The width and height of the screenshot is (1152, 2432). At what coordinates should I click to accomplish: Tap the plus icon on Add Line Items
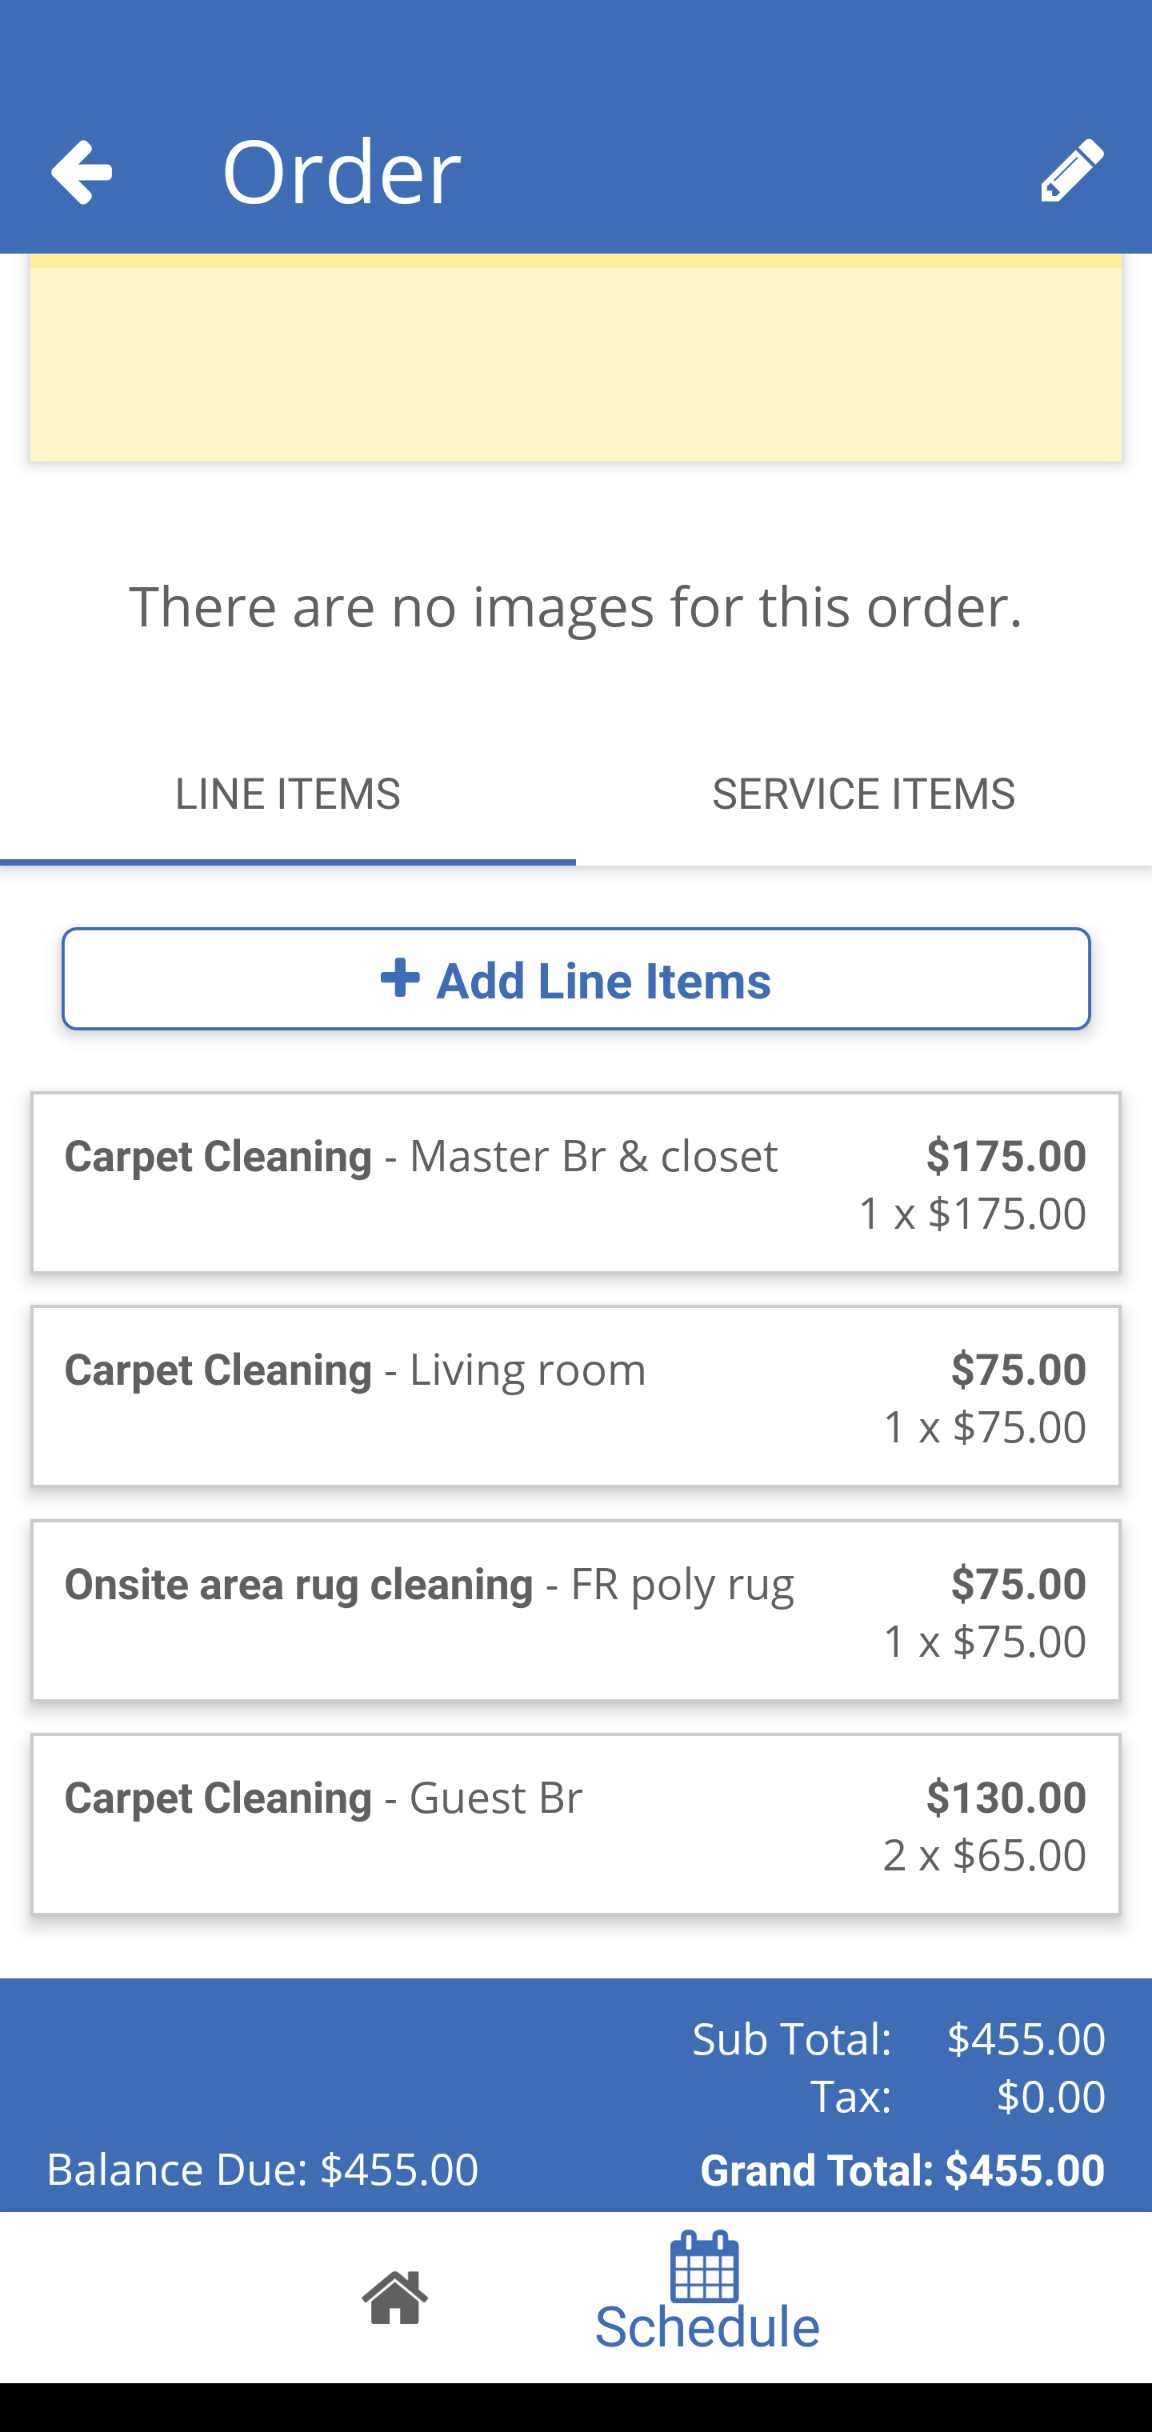400,978
